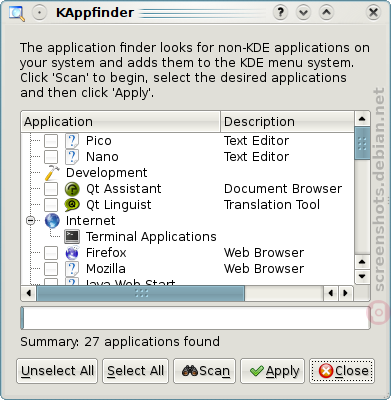Click the Pico question mark icon
Viewport: 391px width, 400px height.
[x=72, y=141]
